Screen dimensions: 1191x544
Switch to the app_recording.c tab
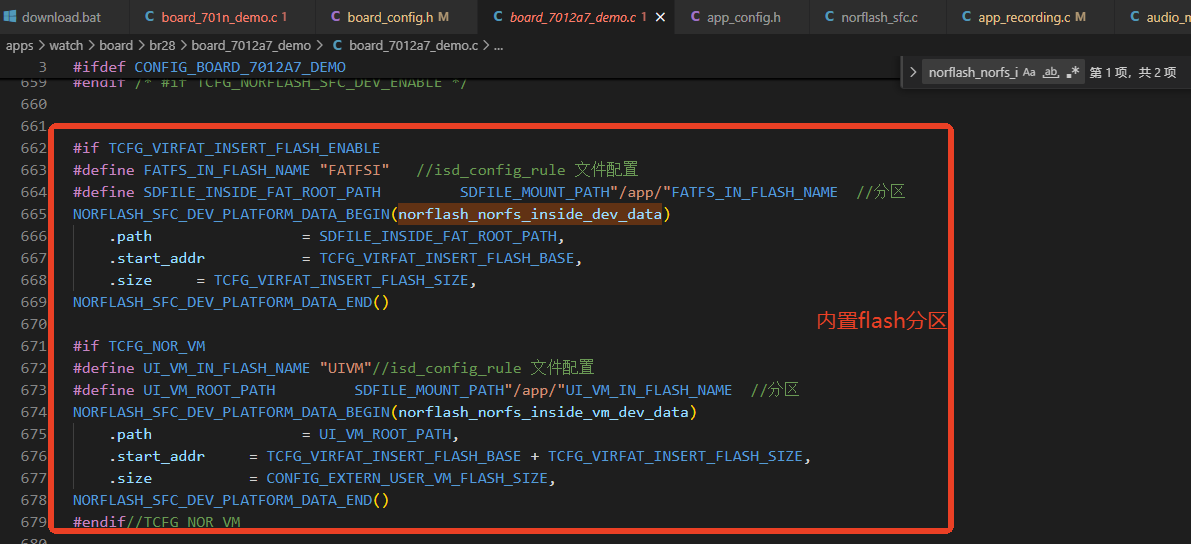coord(1029,17)
